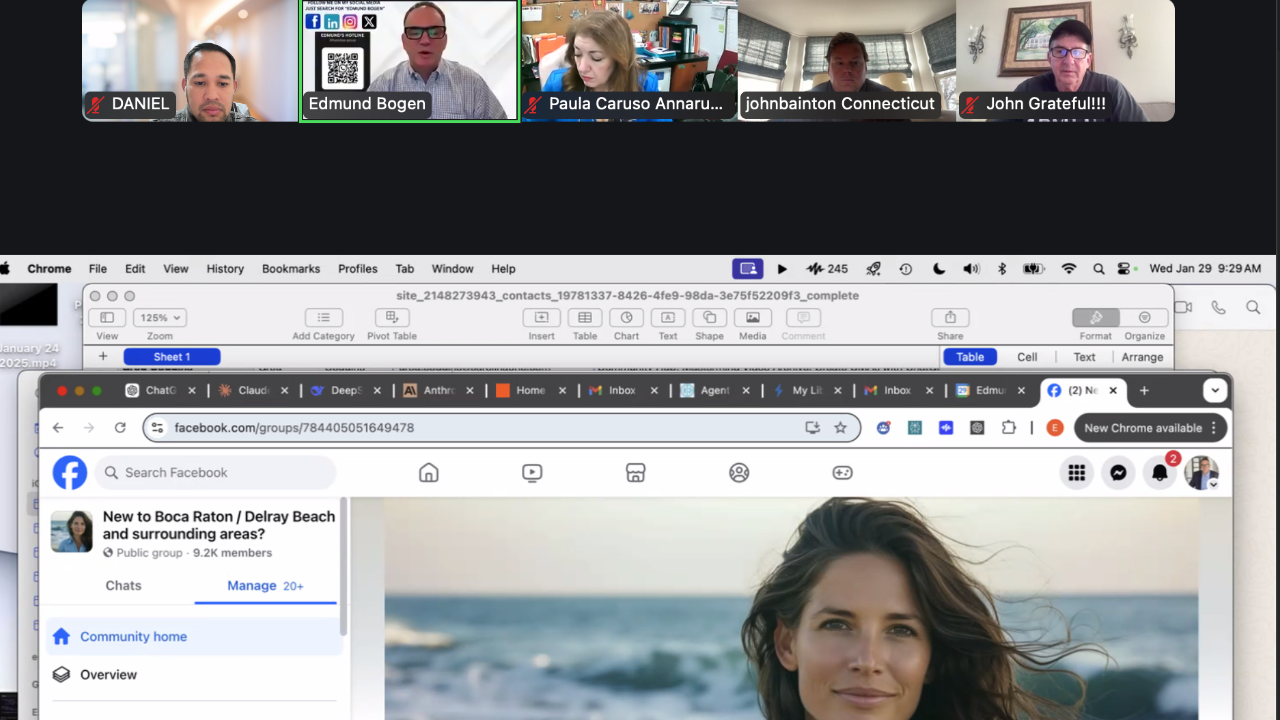Click the Chrome address bar URL
The image size is (1280, 720).
point(294,428)
